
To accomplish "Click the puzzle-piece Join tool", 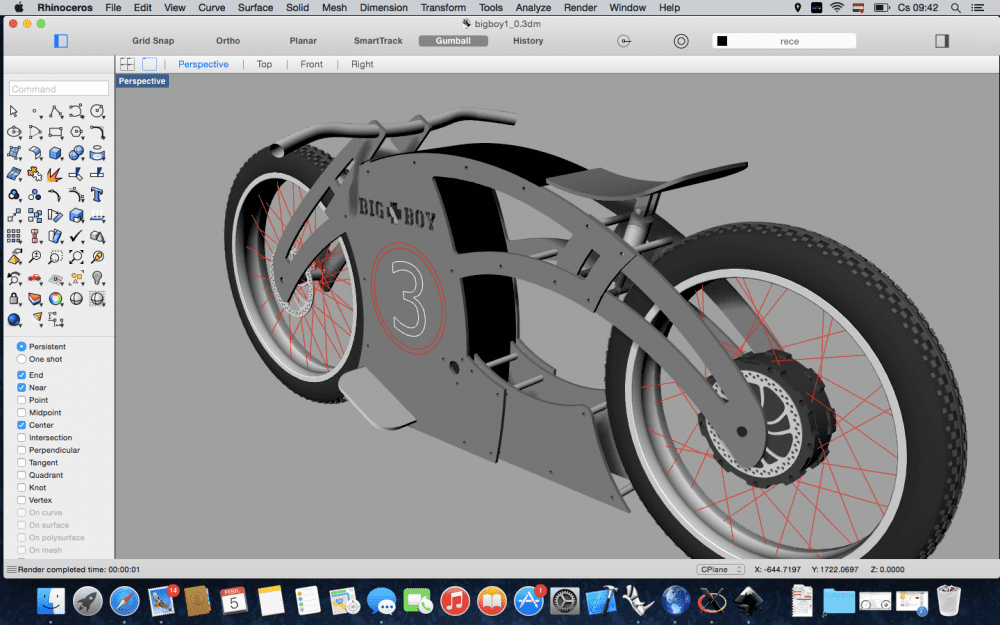I will coord(35,174).
